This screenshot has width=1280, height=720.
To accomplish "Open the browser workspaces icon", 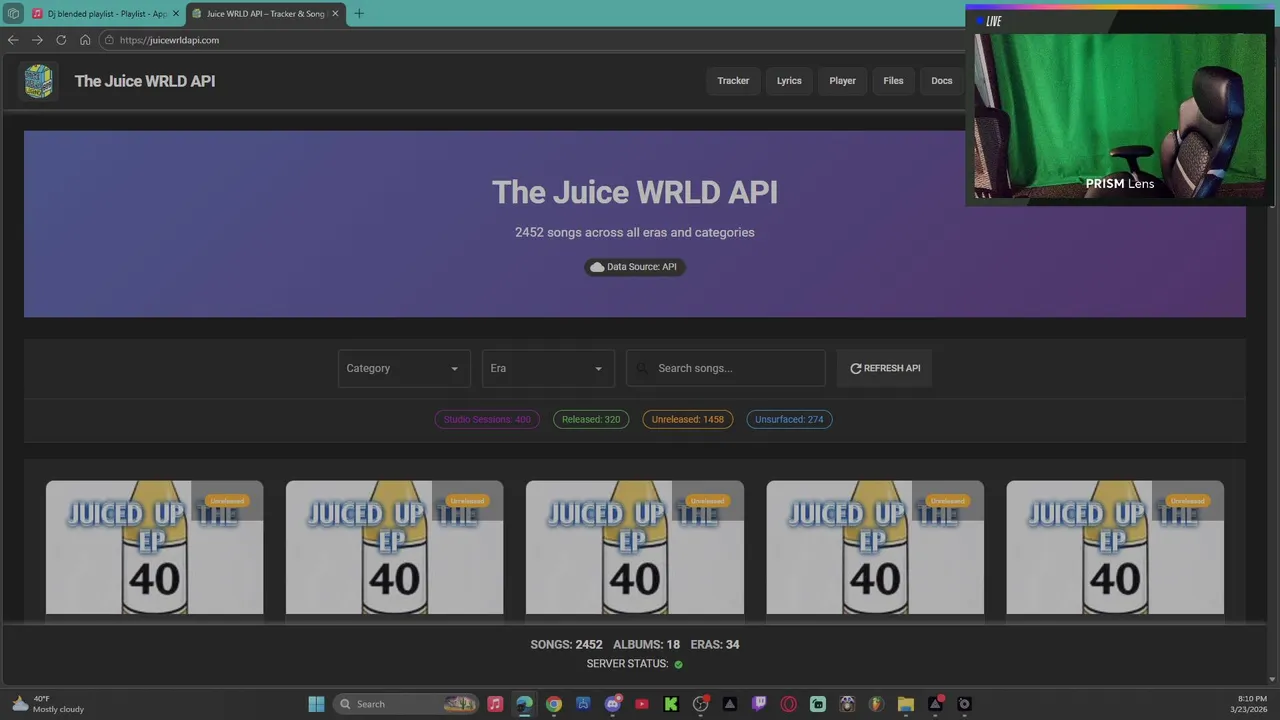I will tap(12, 13).
